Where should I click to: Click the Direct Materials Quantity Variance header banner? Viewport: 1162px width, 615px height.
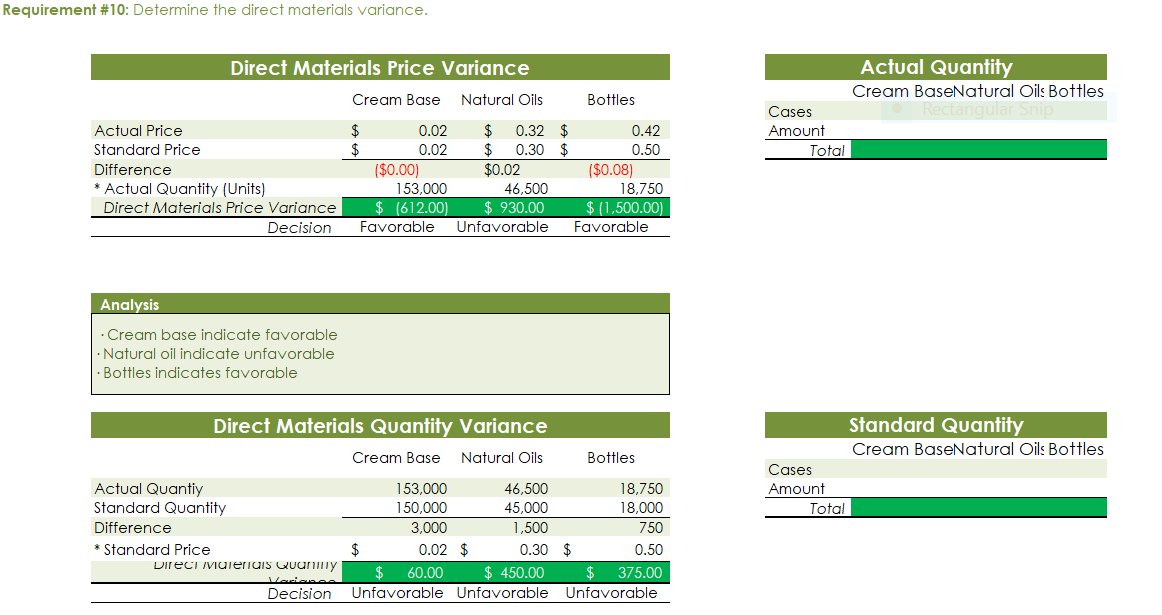click(380, 425)
